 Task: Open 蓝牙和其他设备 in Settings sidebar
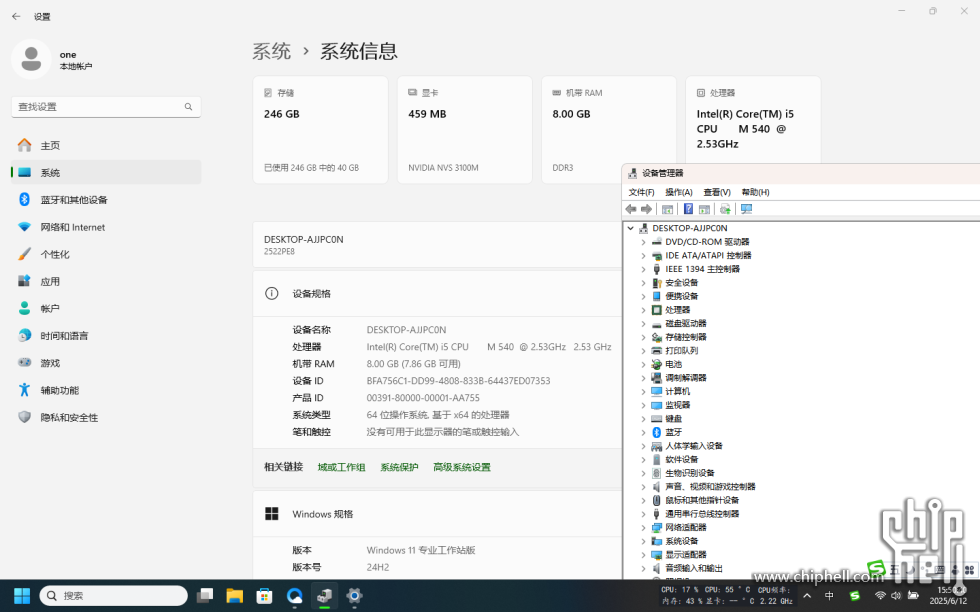(106, 200)
